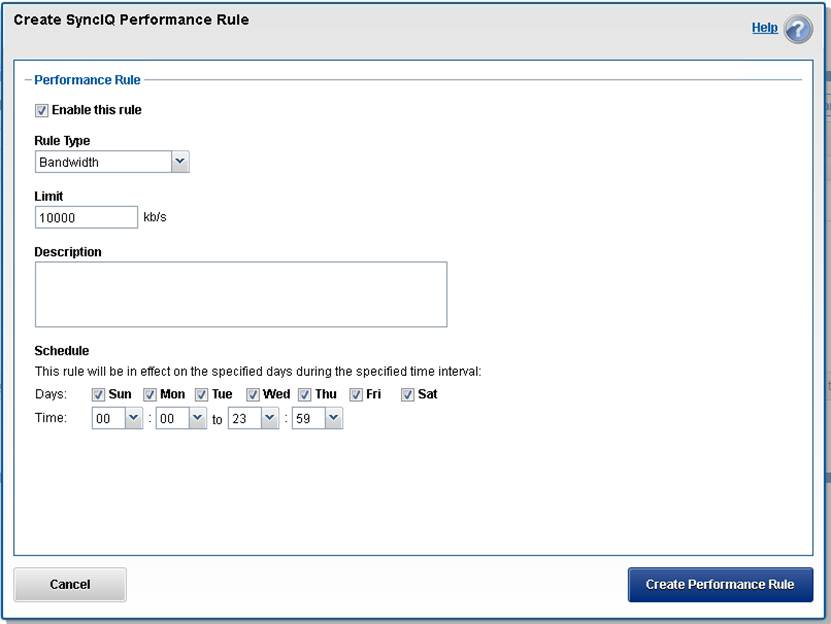Open the Help link

(764, 28)
